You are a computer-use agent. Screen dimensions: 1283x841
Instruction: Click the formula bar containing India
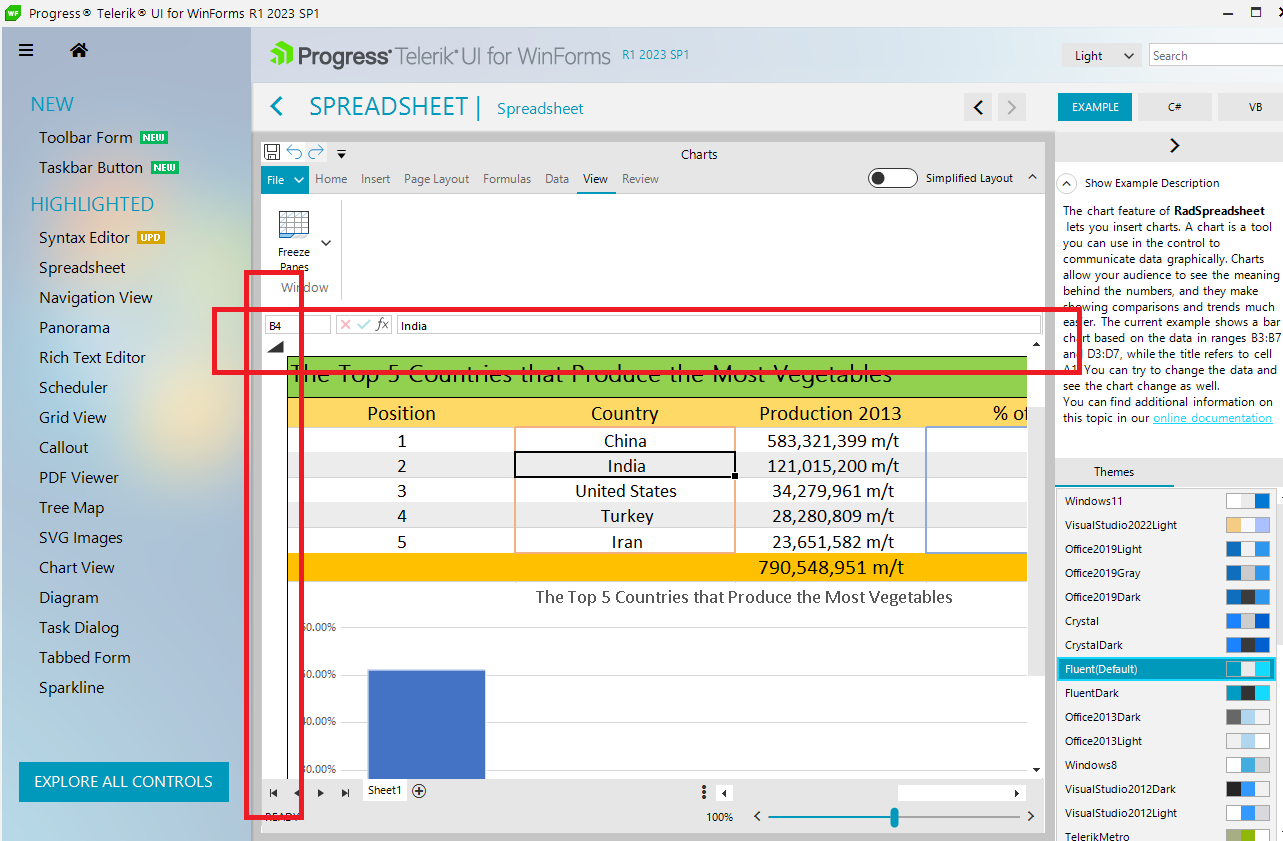click(719, 325)
